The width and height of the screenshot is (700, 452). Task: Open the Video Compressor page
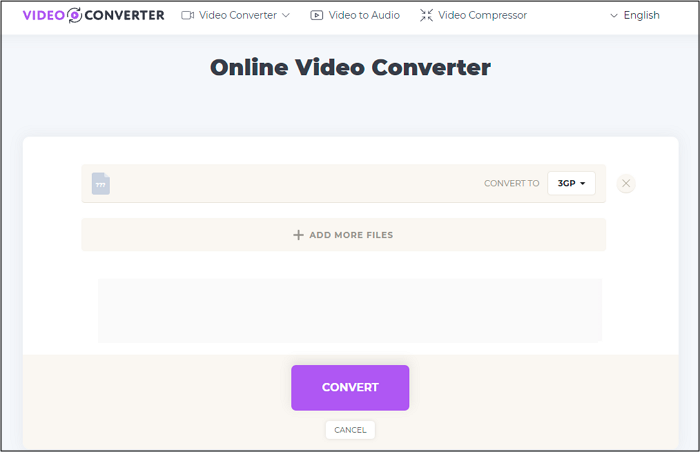[482, 15]
